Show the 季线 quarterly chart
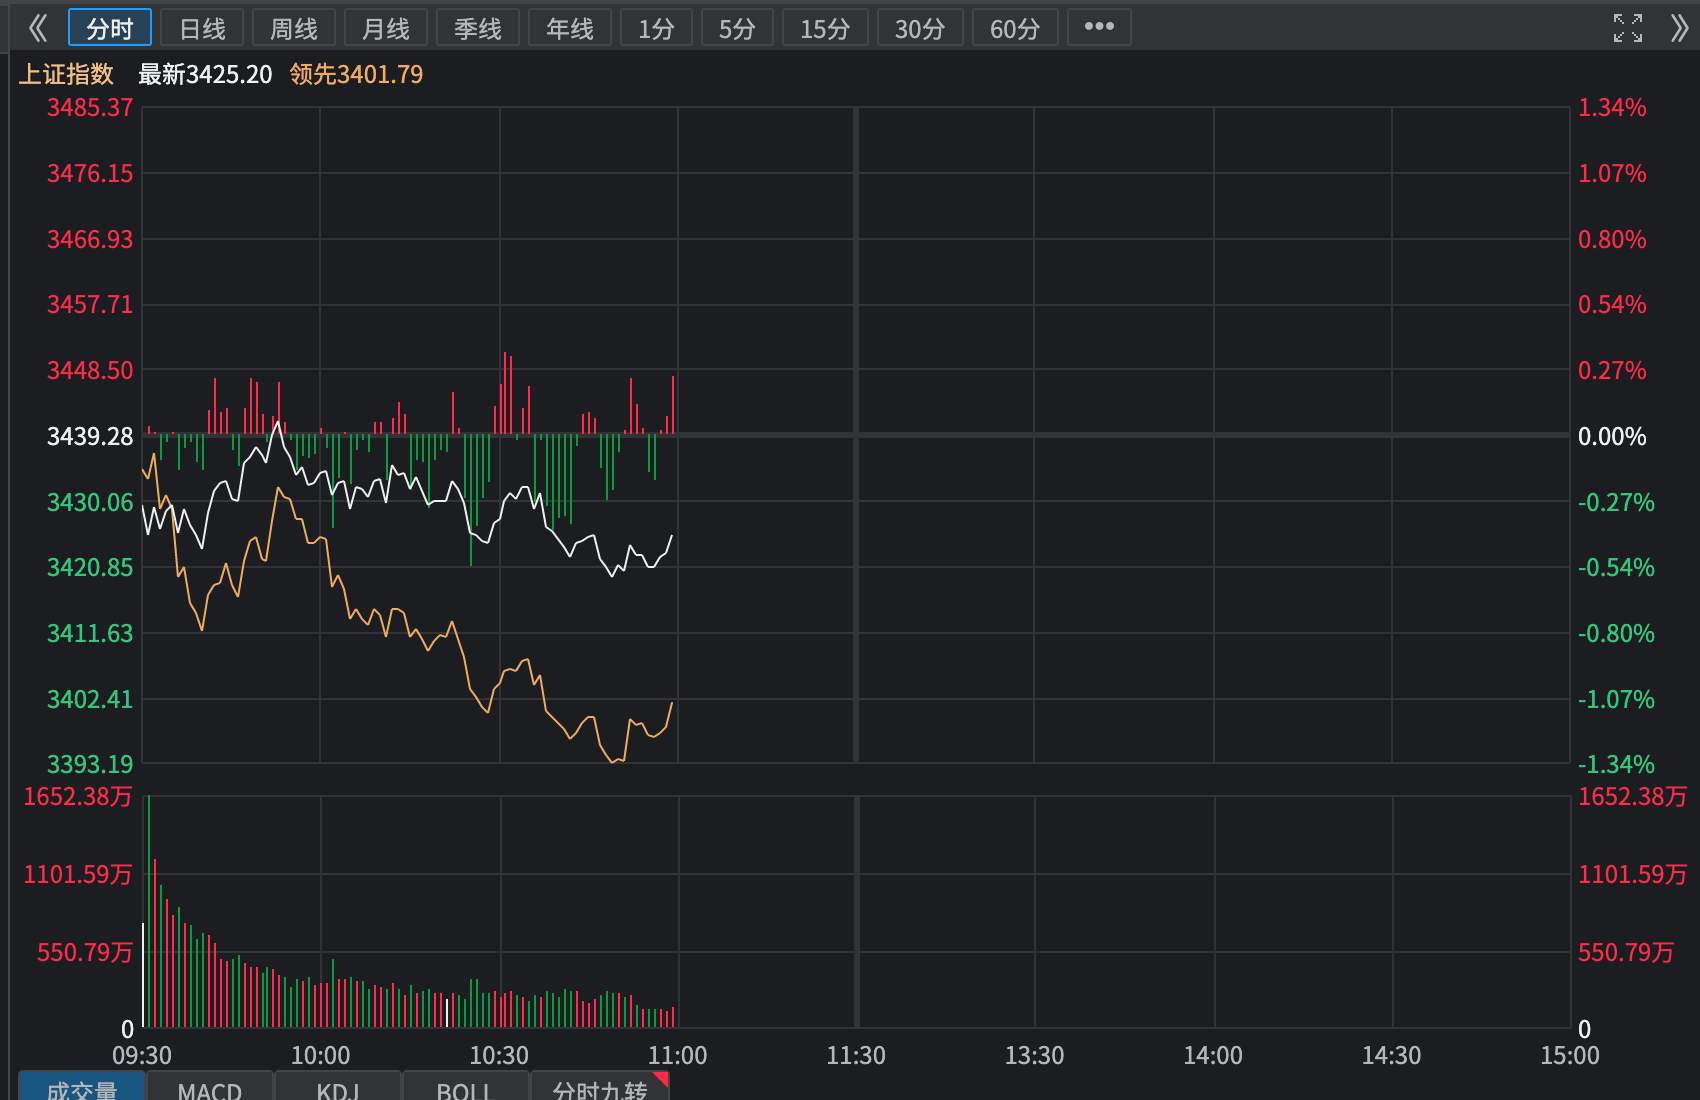 tap(478, 28)
